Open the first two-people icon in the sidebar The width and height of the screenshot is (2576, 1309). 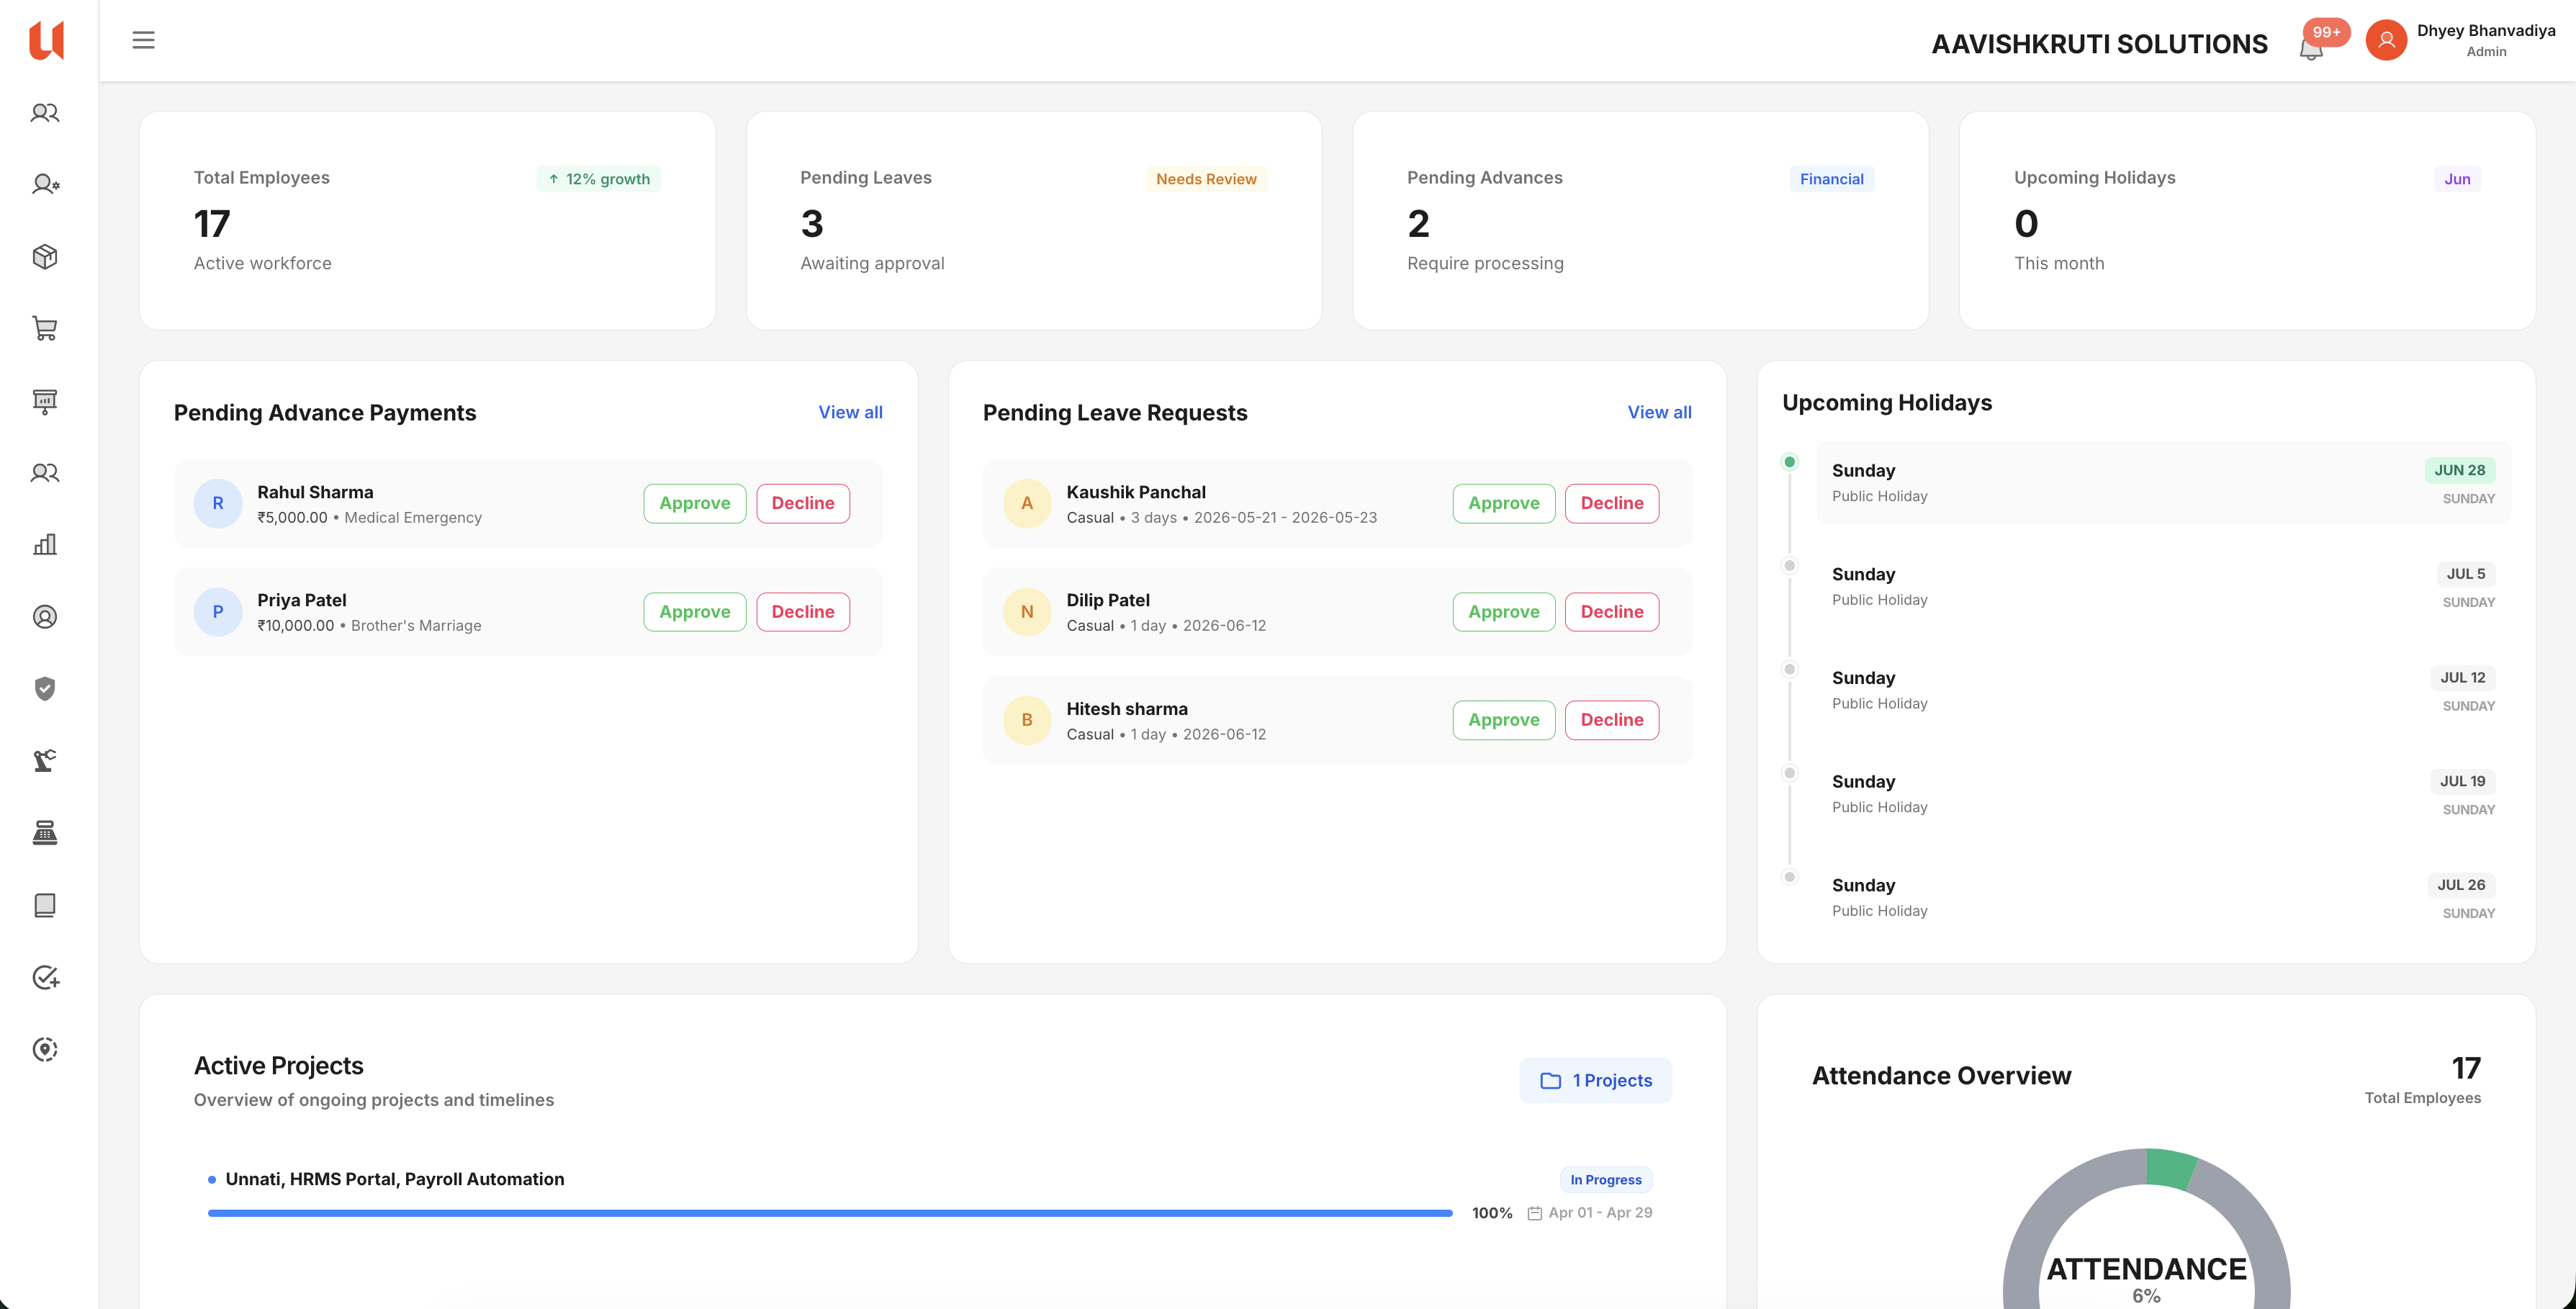click(45, 113)
